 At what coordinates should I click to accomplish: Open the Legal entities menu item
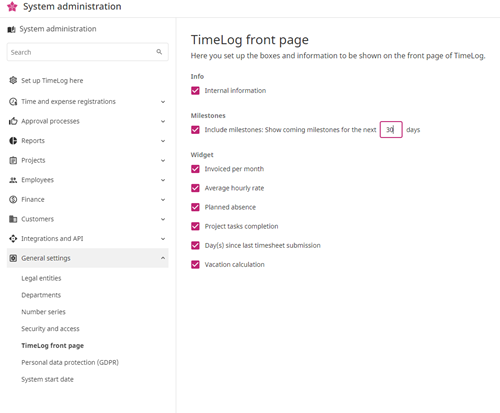(x=41, y=278)
